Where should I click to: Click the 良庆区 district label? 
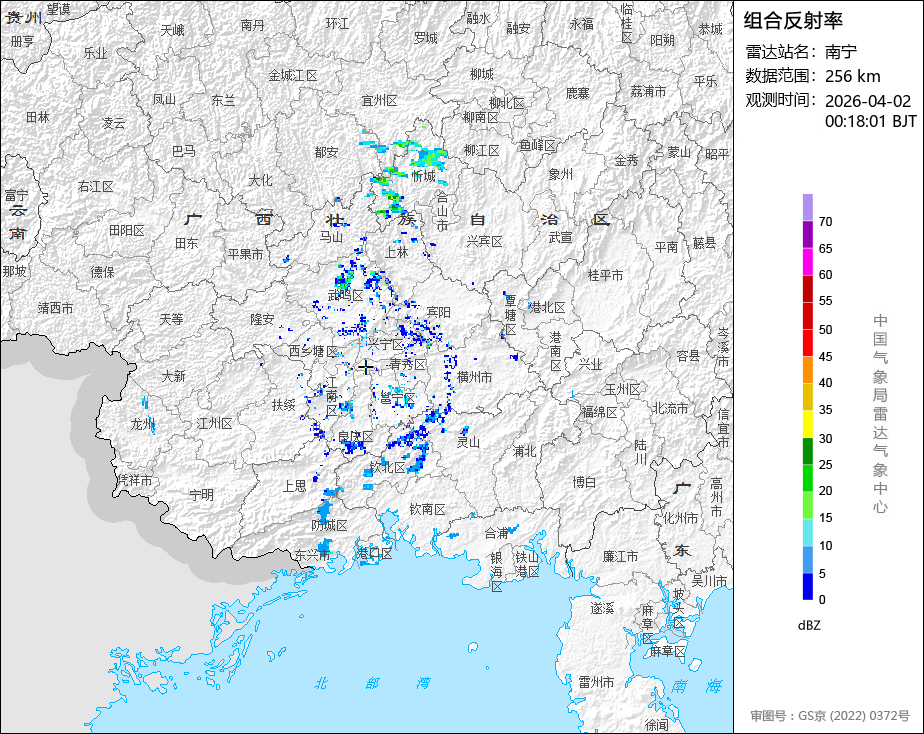(355, 437)
